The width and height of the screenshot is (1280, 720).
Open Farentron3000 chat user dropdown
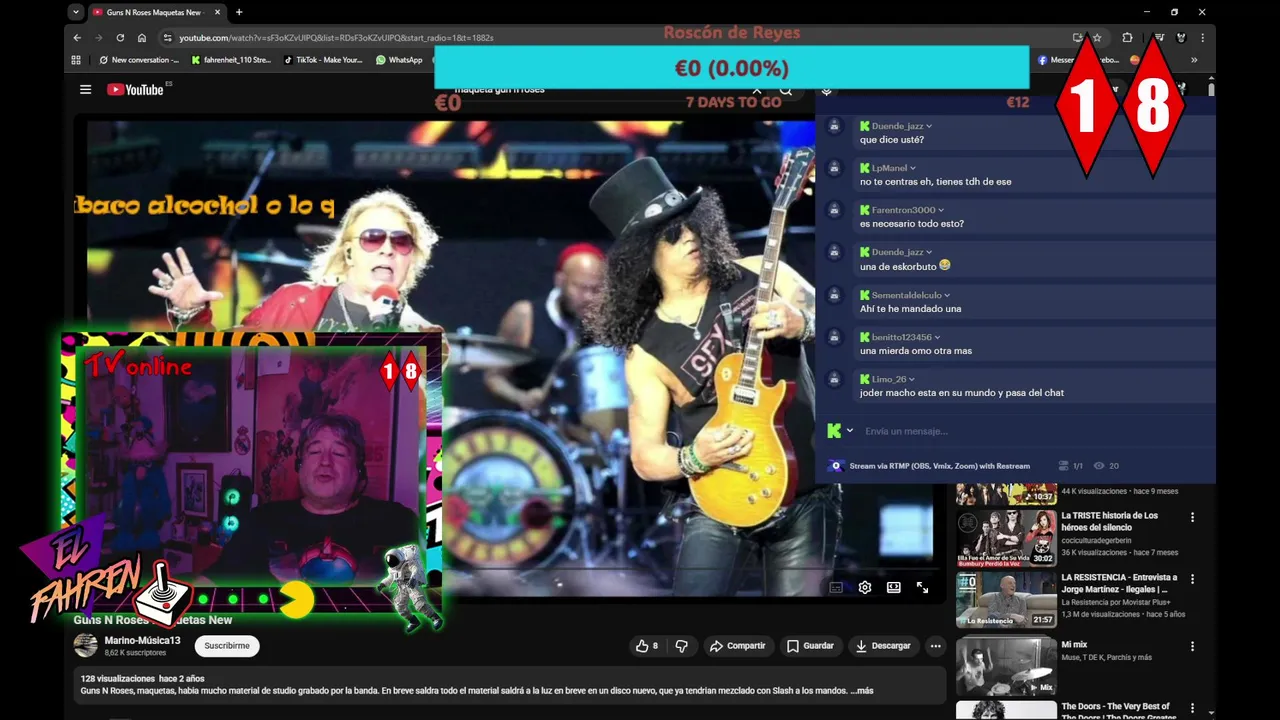[941, 210]
